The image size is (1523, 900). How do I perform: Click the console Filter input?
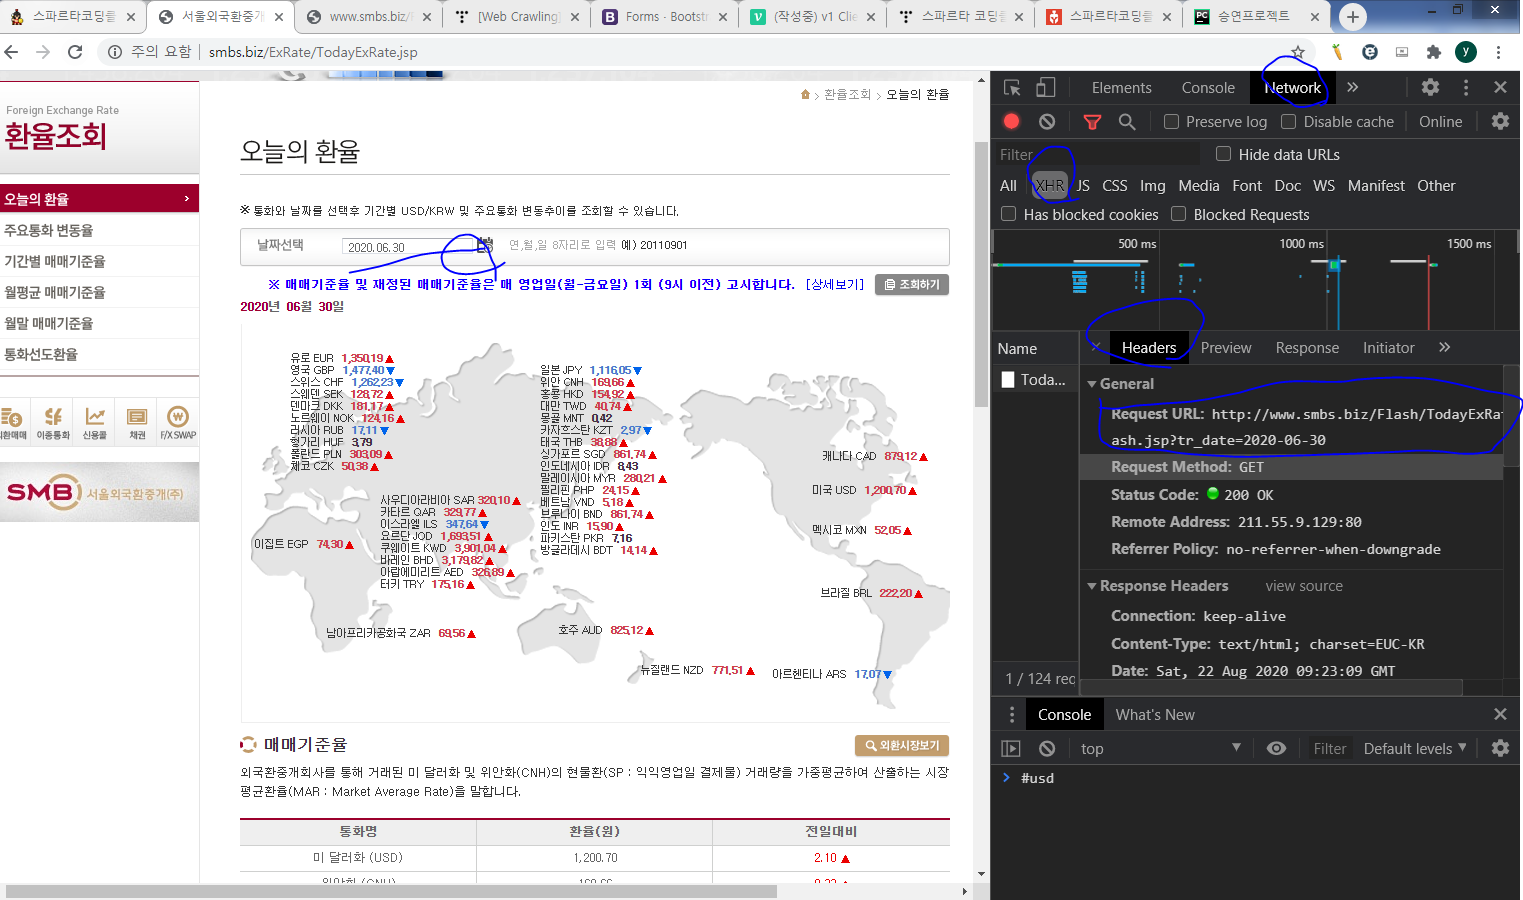pyautogui.click(x=1329, y=748)
